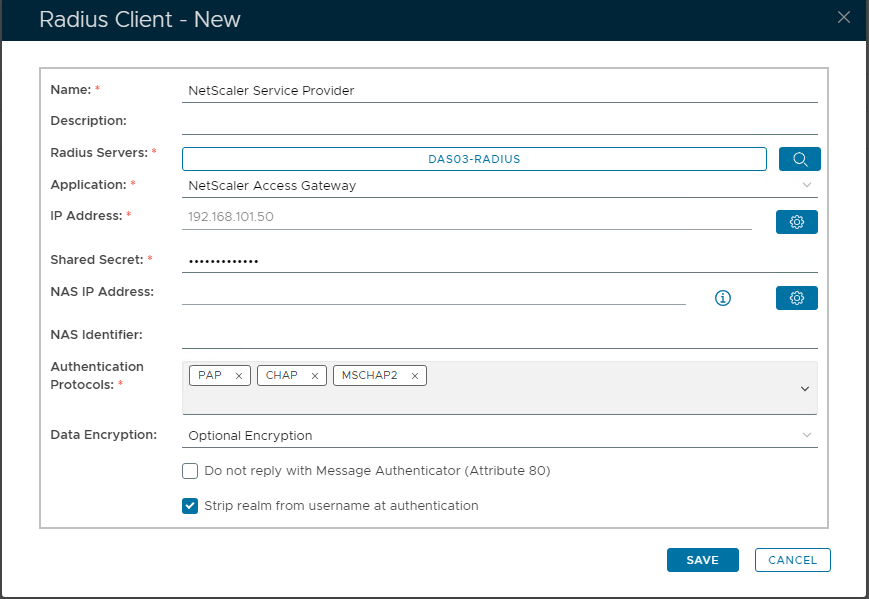Click the NAS Identifier input field
The width and height of the screenshot is (869, 599).
pyautogui.click(x=500, y=335)
